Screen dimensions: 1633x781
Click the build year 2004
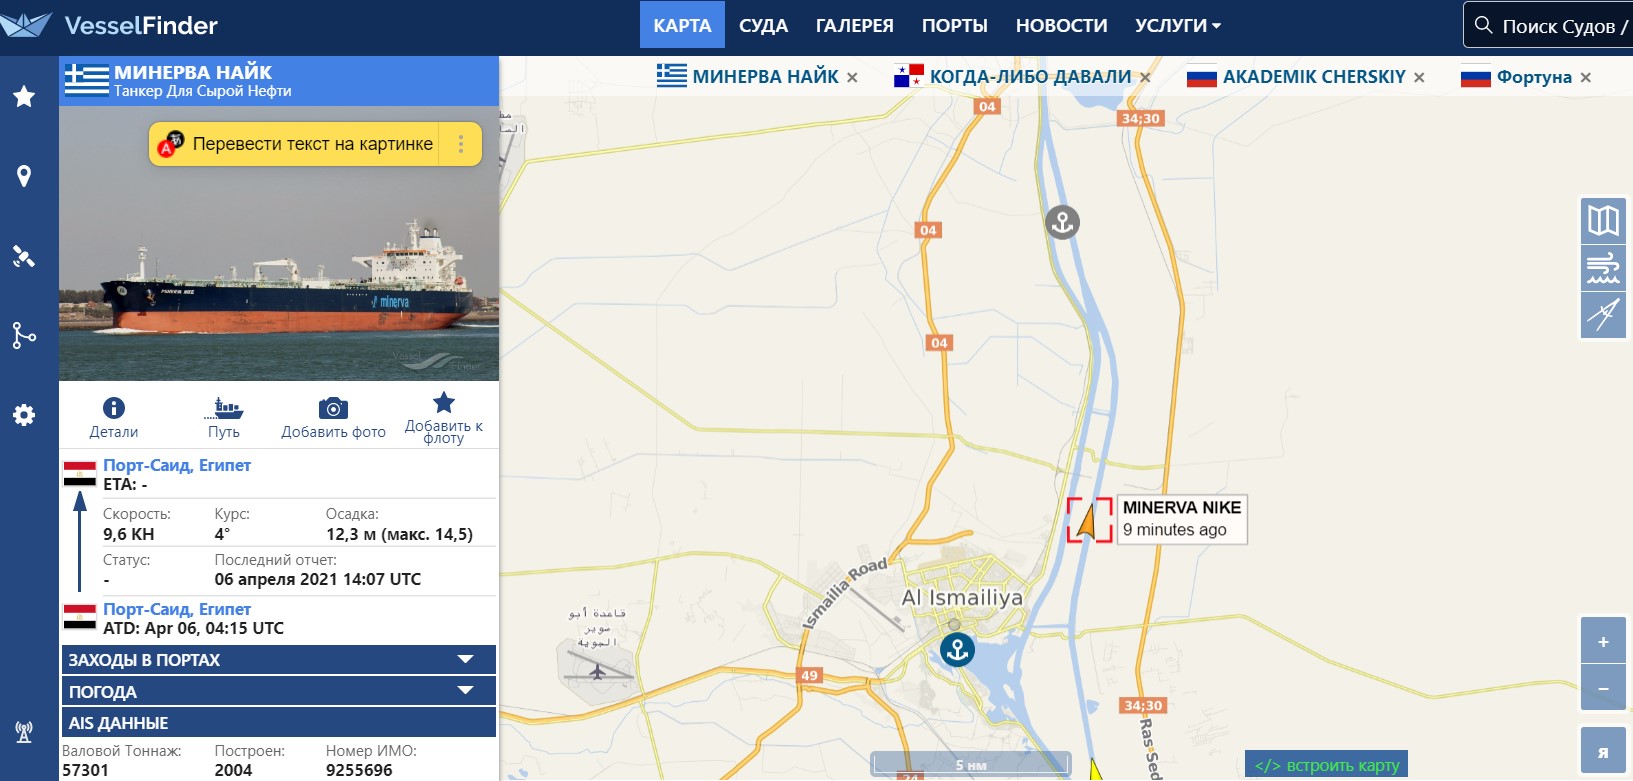[233, 770]
